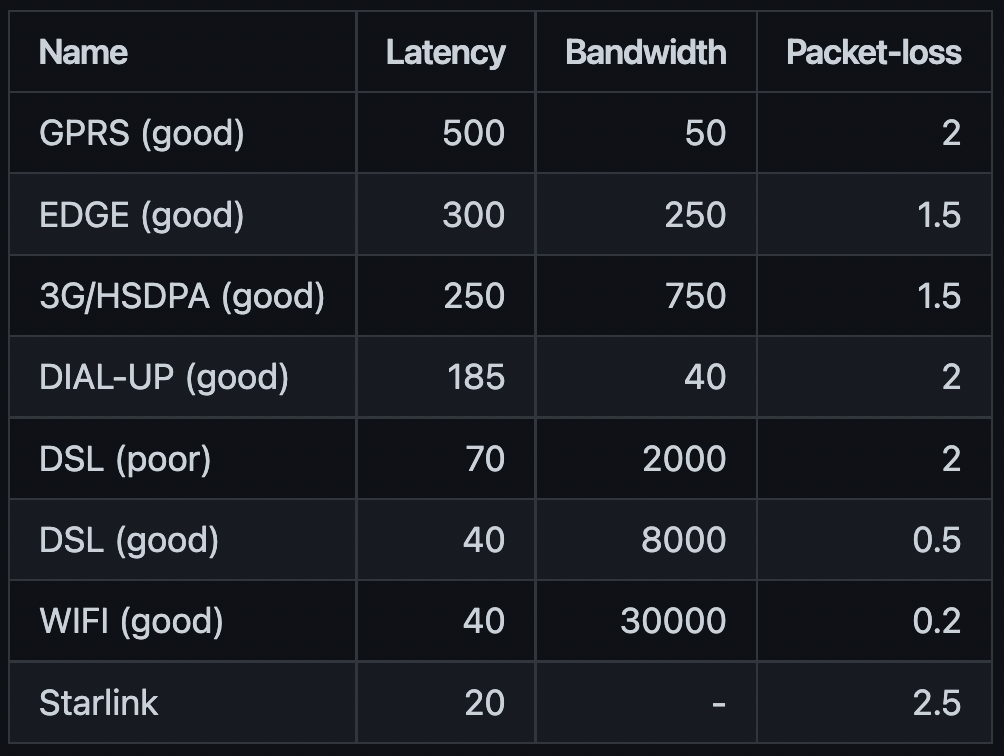Click the bandwidth value 8000
1004x756 pixels.
click(684, 540)
